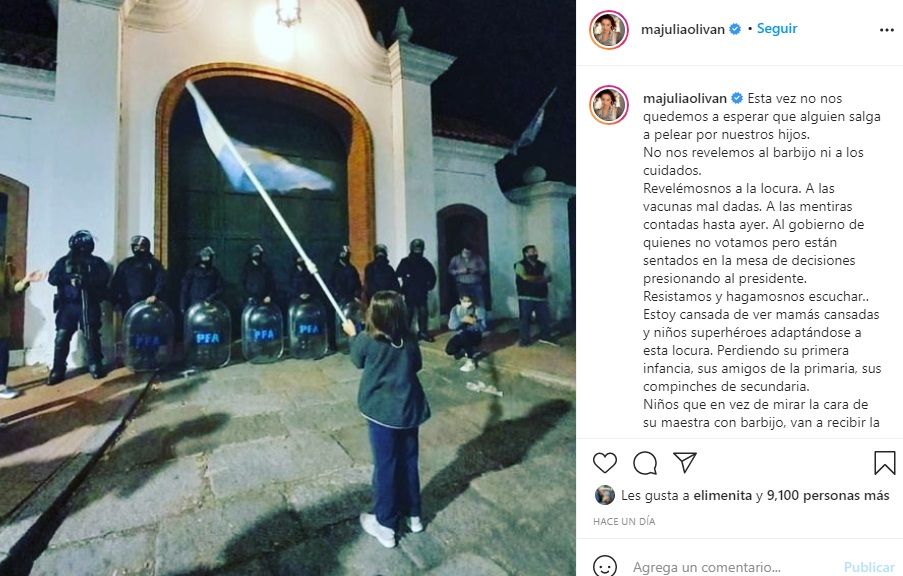Image resolution: width=903 pixels, height=576 pixels.
Task: Open the three-dot more options menu
Action: pos(887,30)
